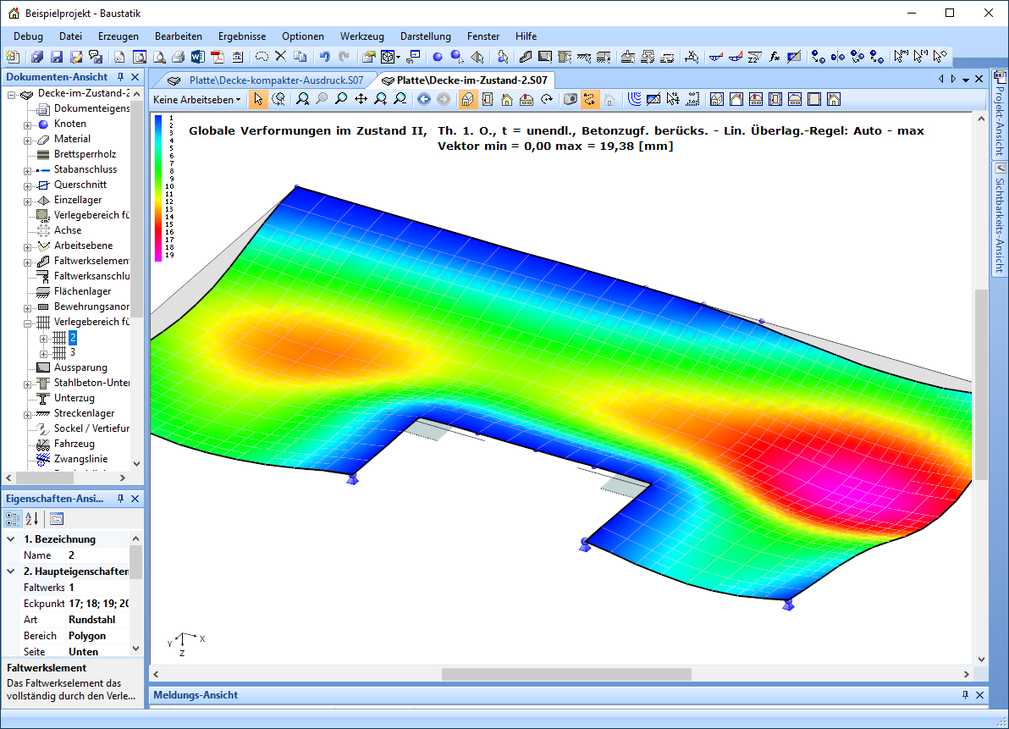Click the undo arrow icon
This screenshot has height=729, width=1009.
(x=325, y=57)
